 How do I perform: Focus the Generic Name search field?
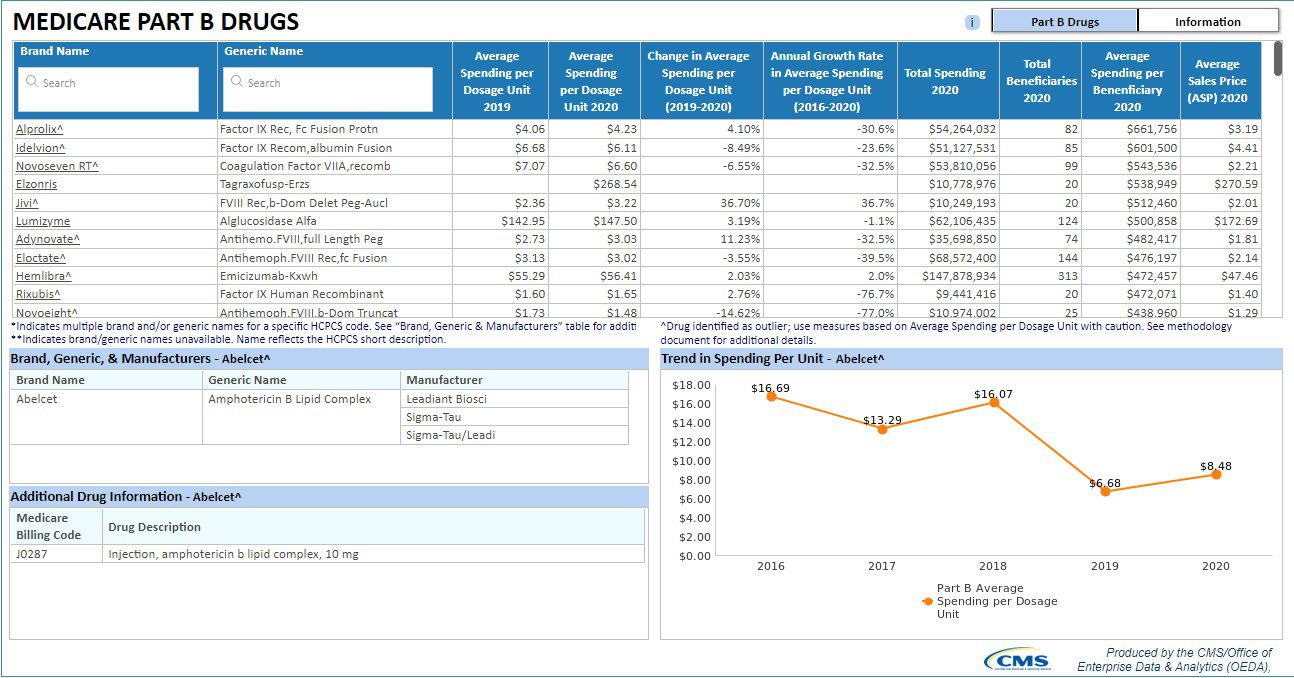point(328,89)
